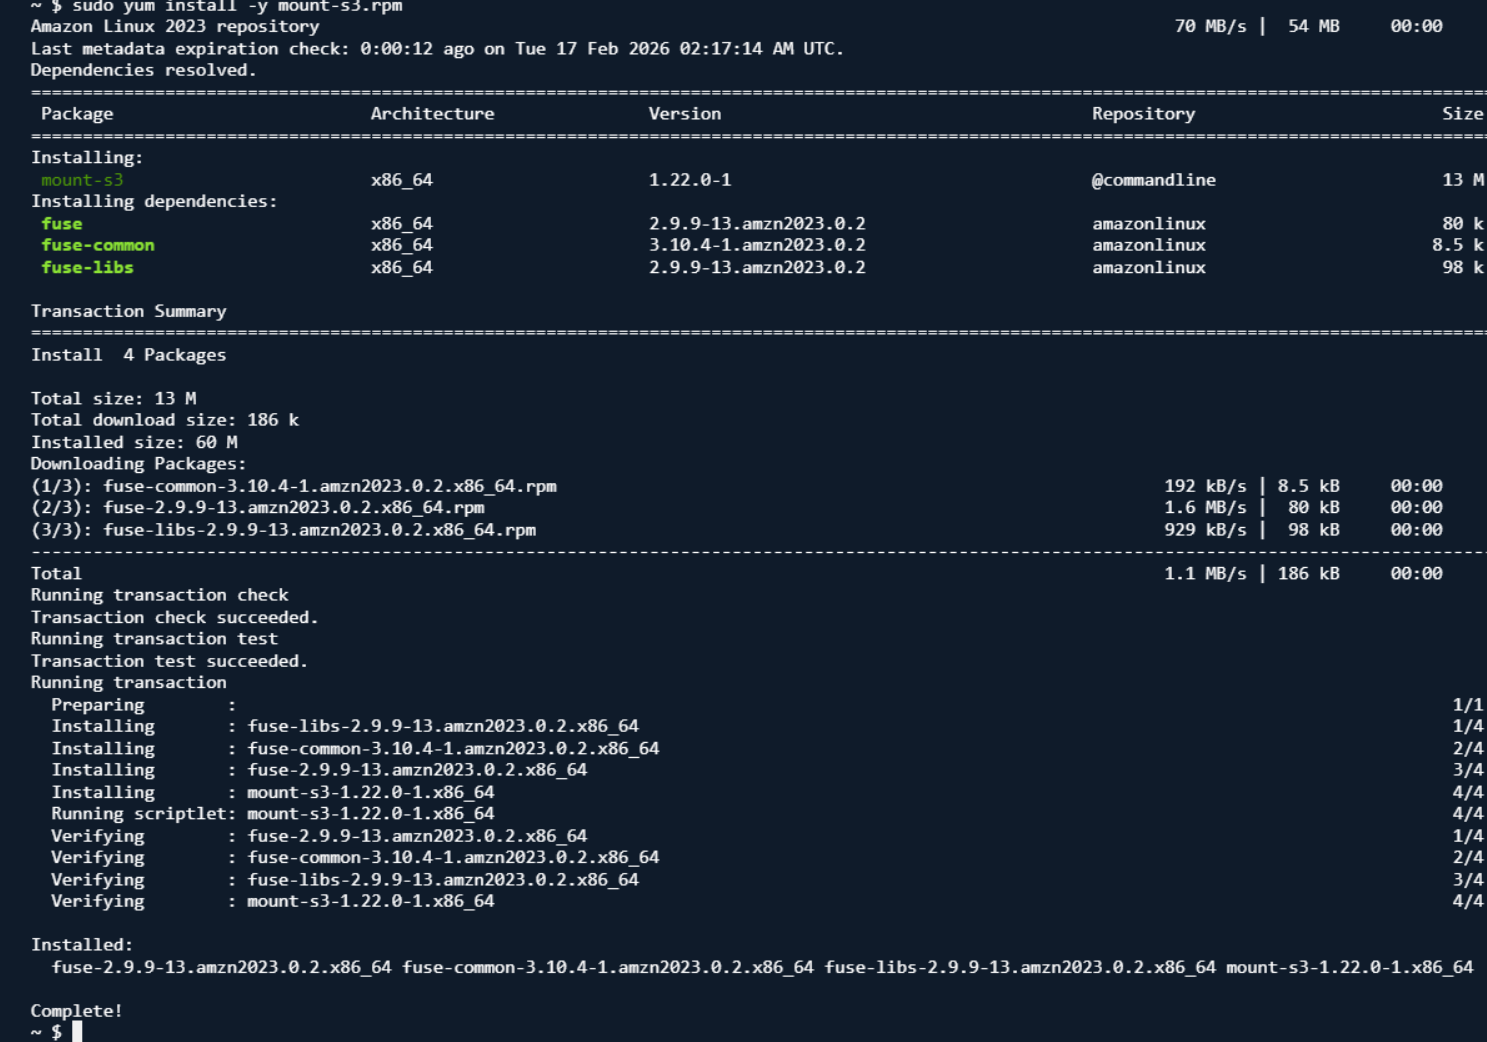Click "186 kB" in the Total row

point(1308,574)
